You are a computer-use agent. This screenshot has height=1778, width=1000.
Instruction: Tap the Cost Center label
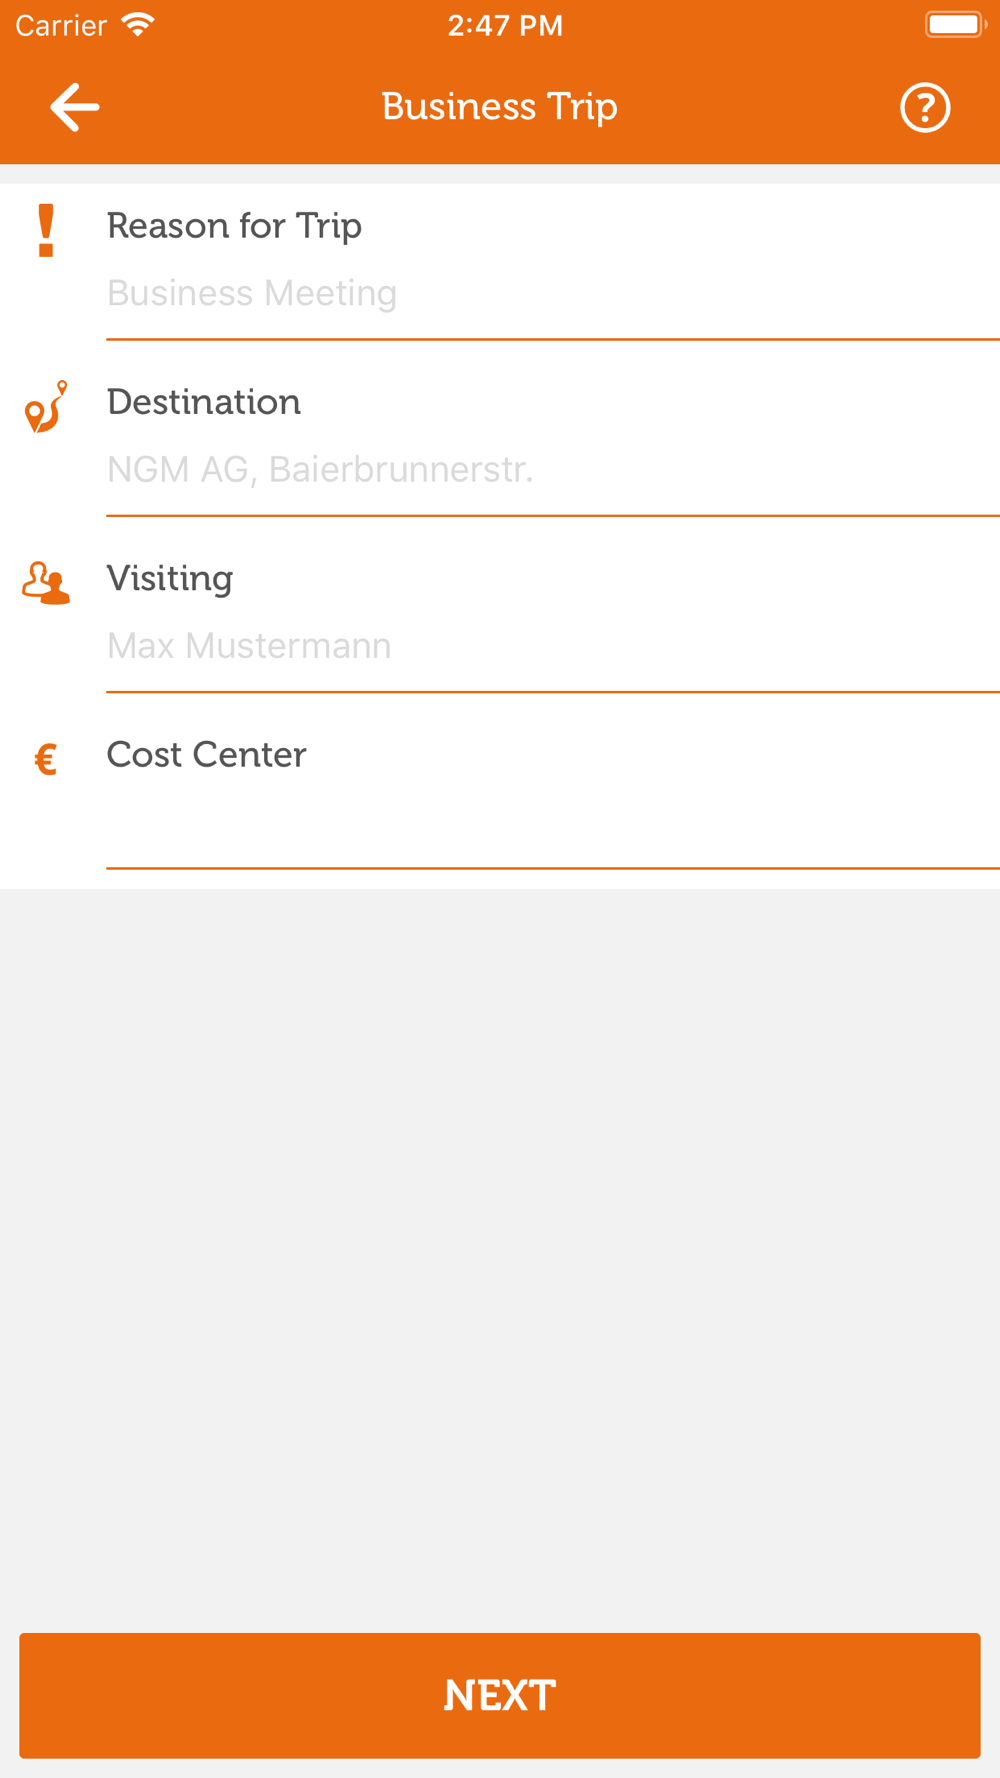tap(207, 755)
